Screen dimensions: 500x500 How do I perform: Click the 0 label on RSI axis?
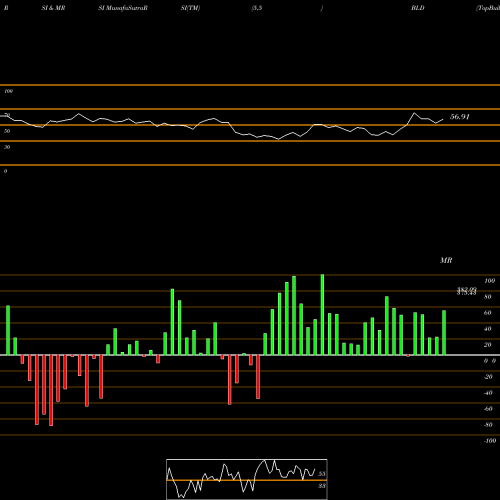coord(5,171)
